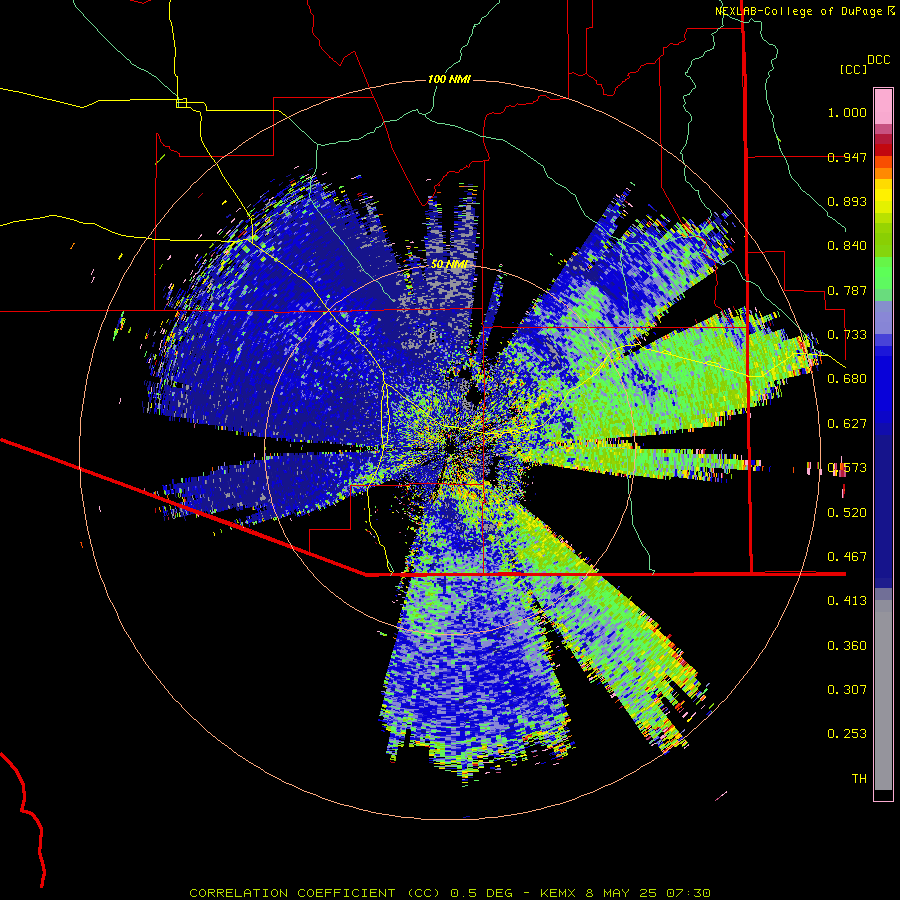Click the TH threshold label in legend
The height and width of the screenshot is (900, 900).
tap(859, 779)
